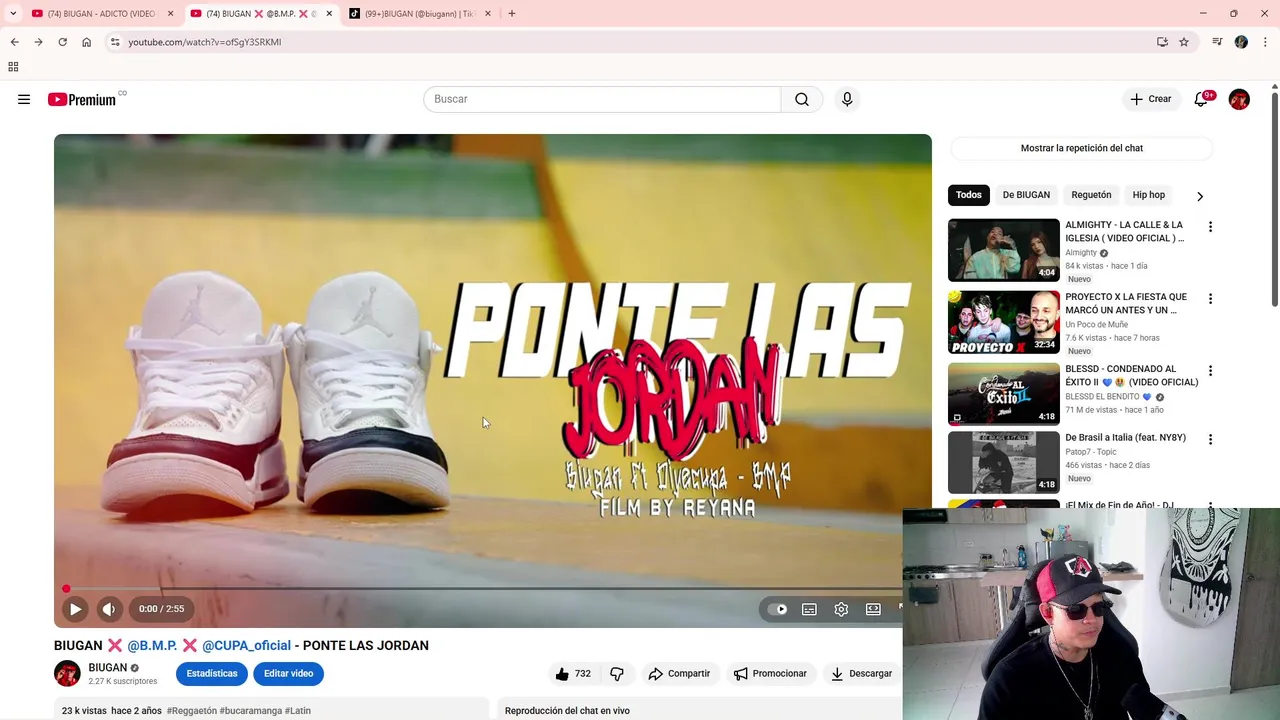Dislike the video with thumbs down
Screen dimensions: 1280x720
tap(617, 674)
